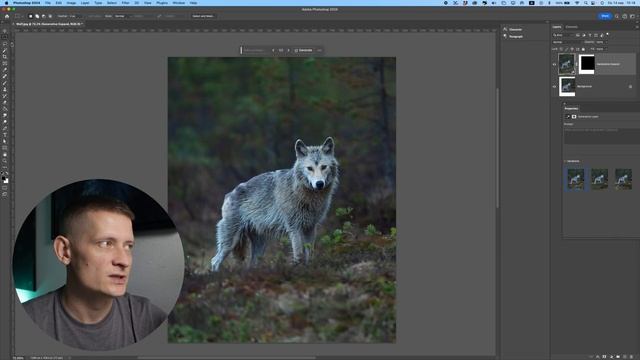This screenshot has height=360, width=640.
Task: Open the File menu
Action: 48,3
